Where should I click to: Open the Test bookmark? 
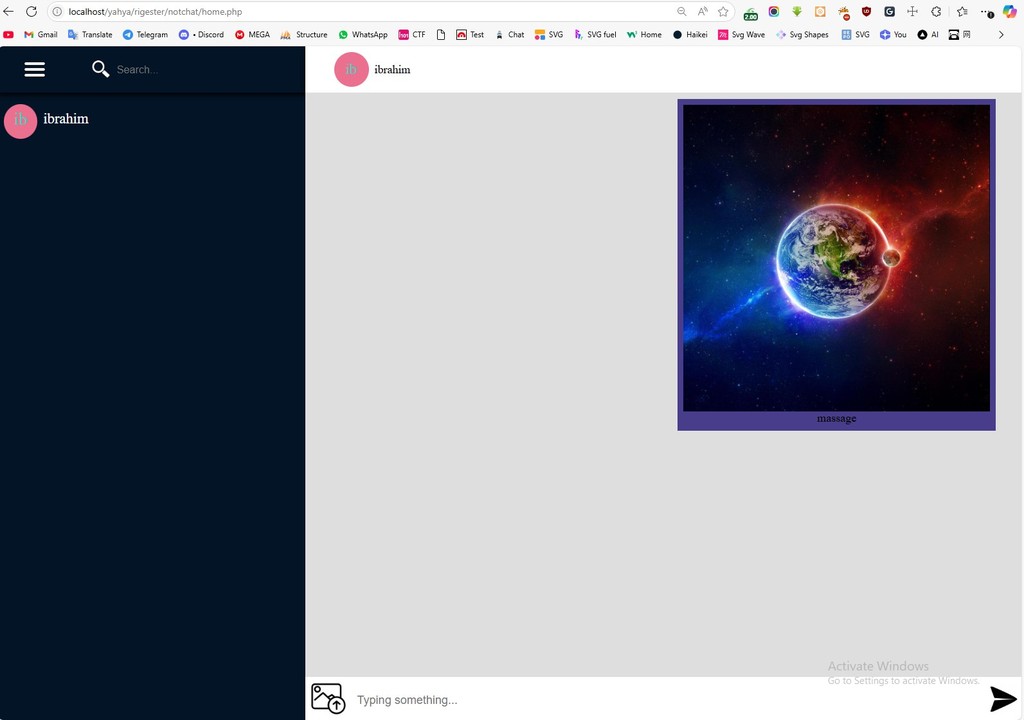[470, 35]
